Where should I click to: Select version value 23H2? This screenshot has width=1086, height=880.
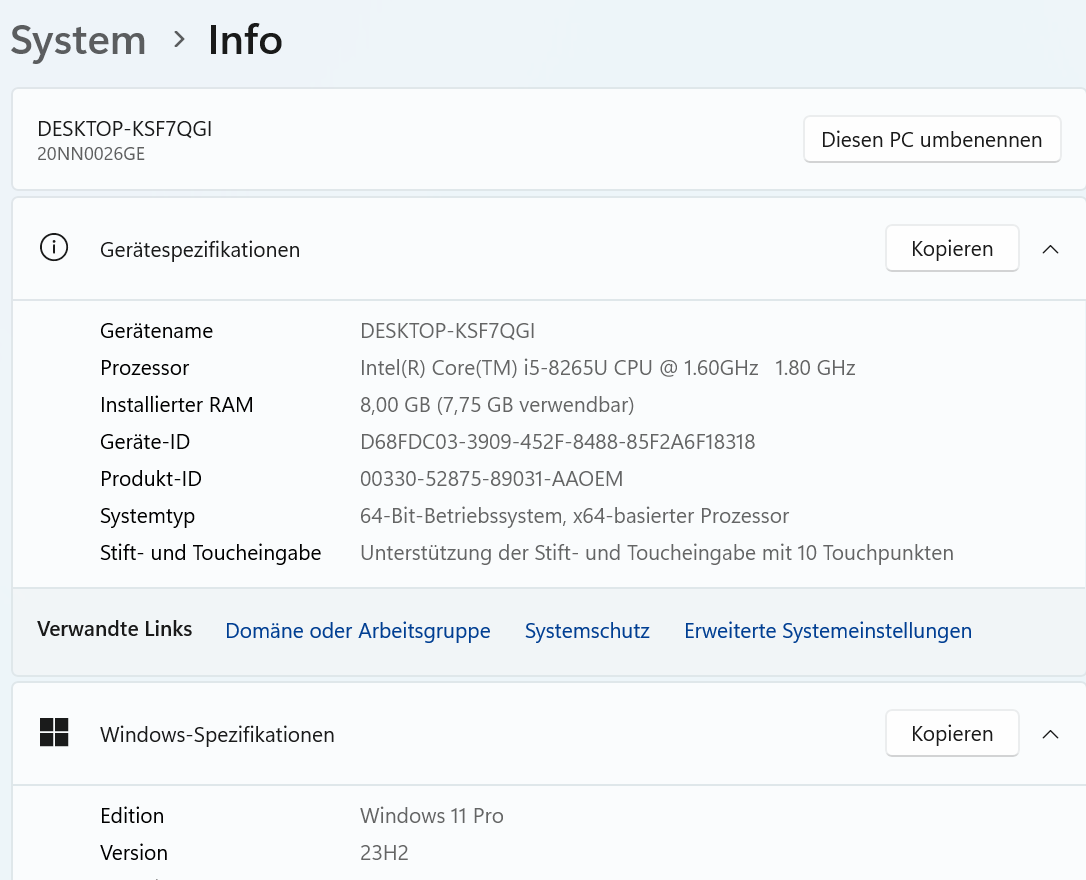tap(384, 853)
